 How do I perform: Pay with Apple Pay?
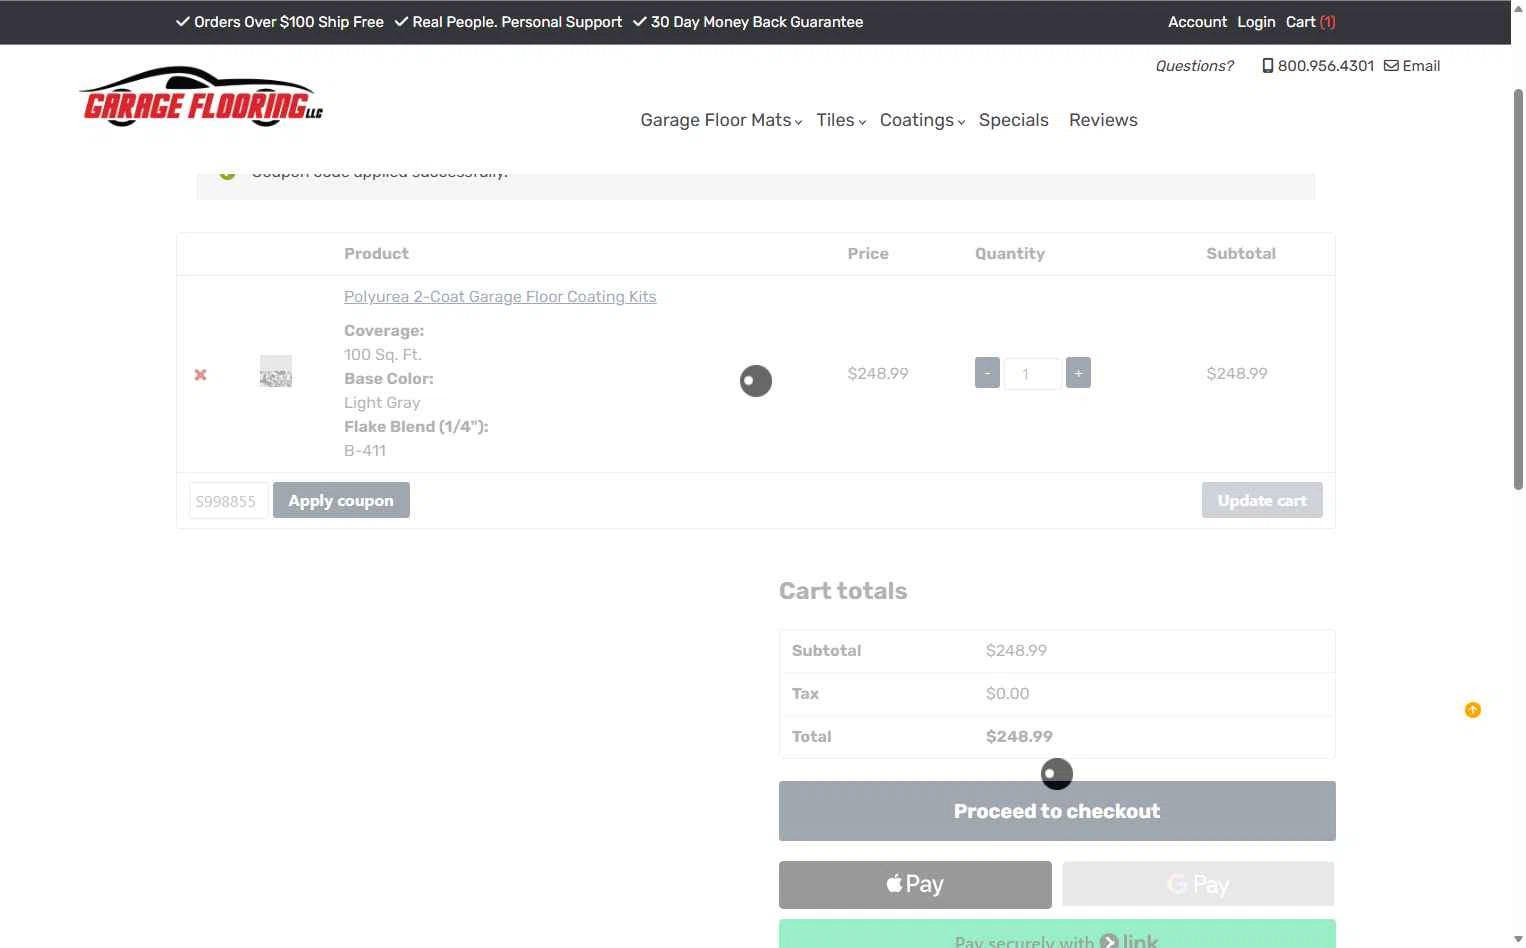coord(915,885)
